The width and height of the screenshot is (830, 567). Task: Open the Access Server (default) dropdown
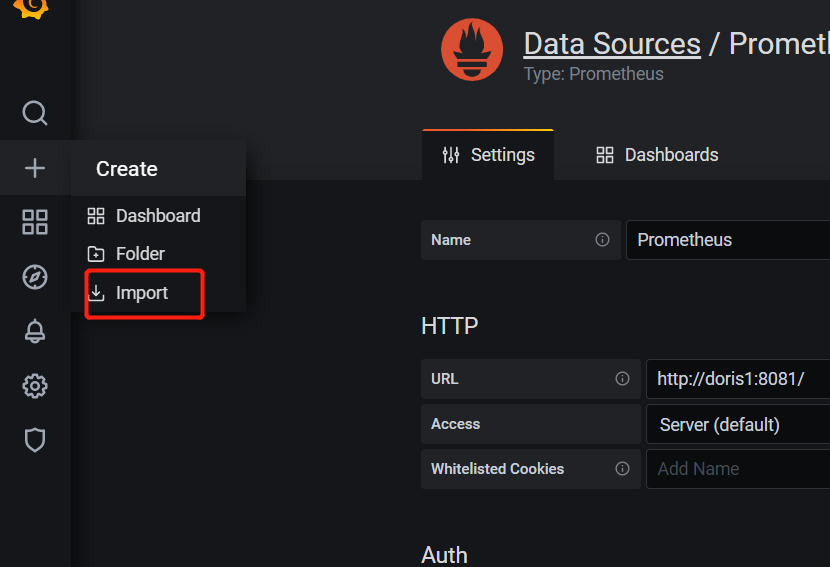[738, 424]
